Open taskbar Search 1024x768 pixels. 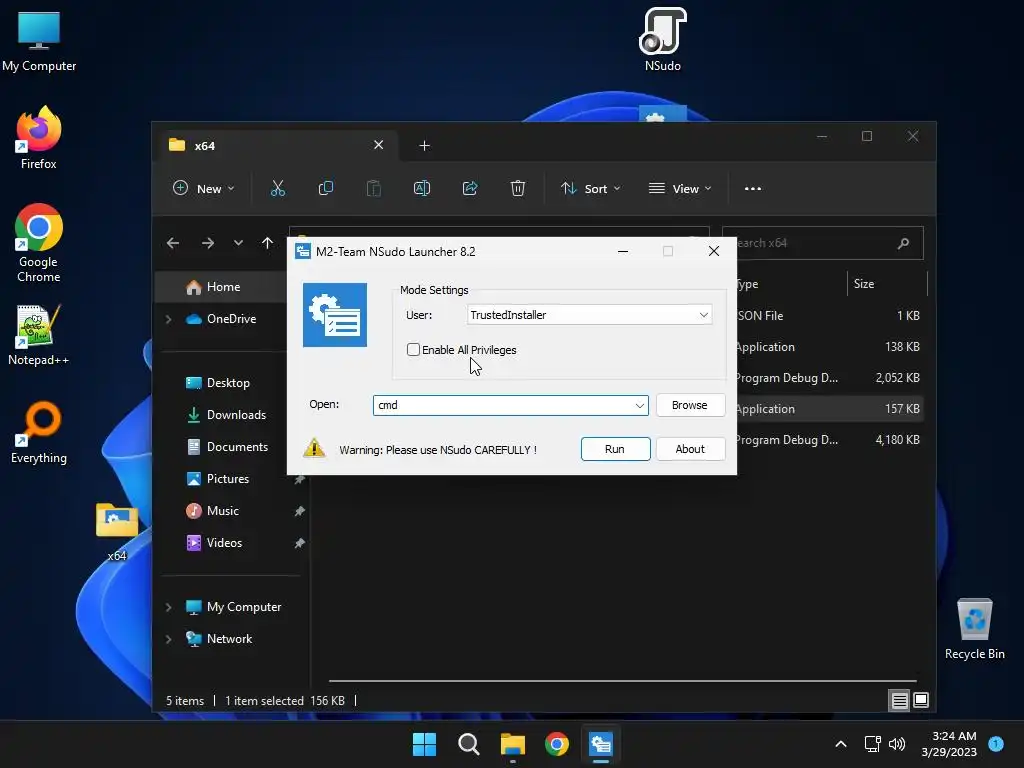(x=469, y=744)
